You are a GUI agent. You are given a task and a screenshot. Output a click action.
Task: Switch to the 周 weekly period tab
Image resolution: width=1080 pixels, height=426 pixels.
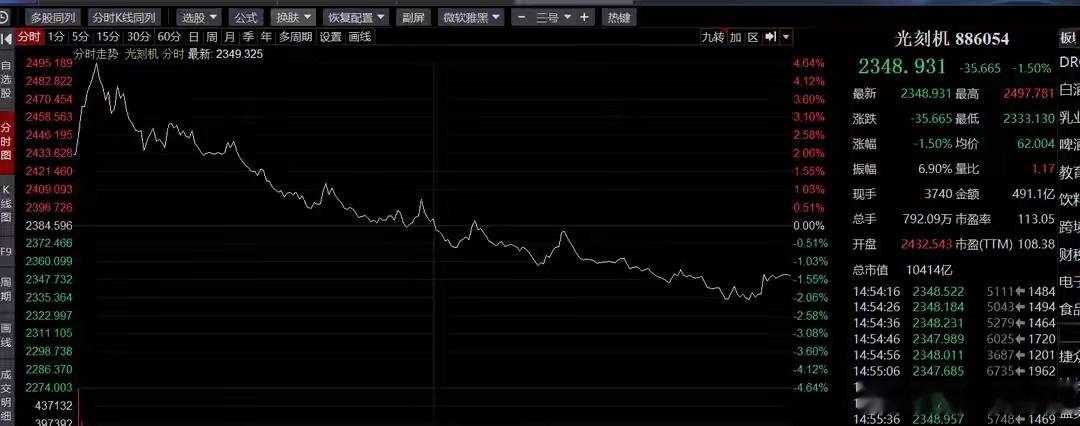click(212, 37)
